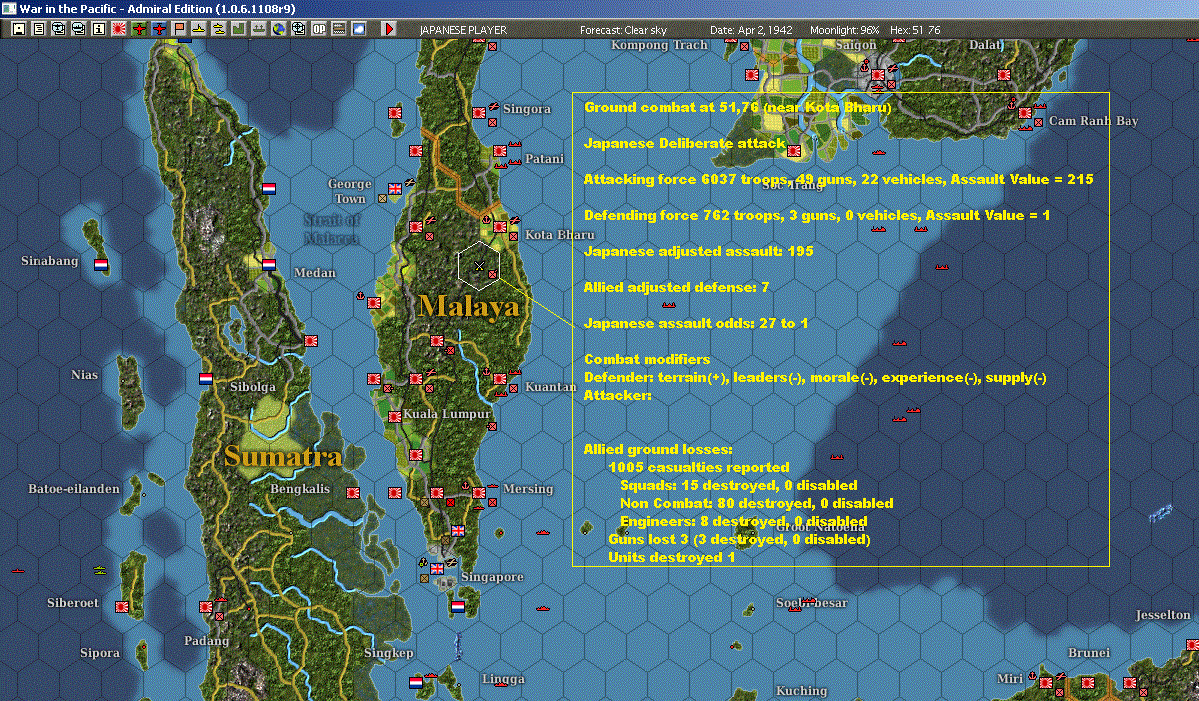The width and height of the screenshot is (1199, 701).
Task: Select the Dutch flag base at Medan
Action: [268, 265]
